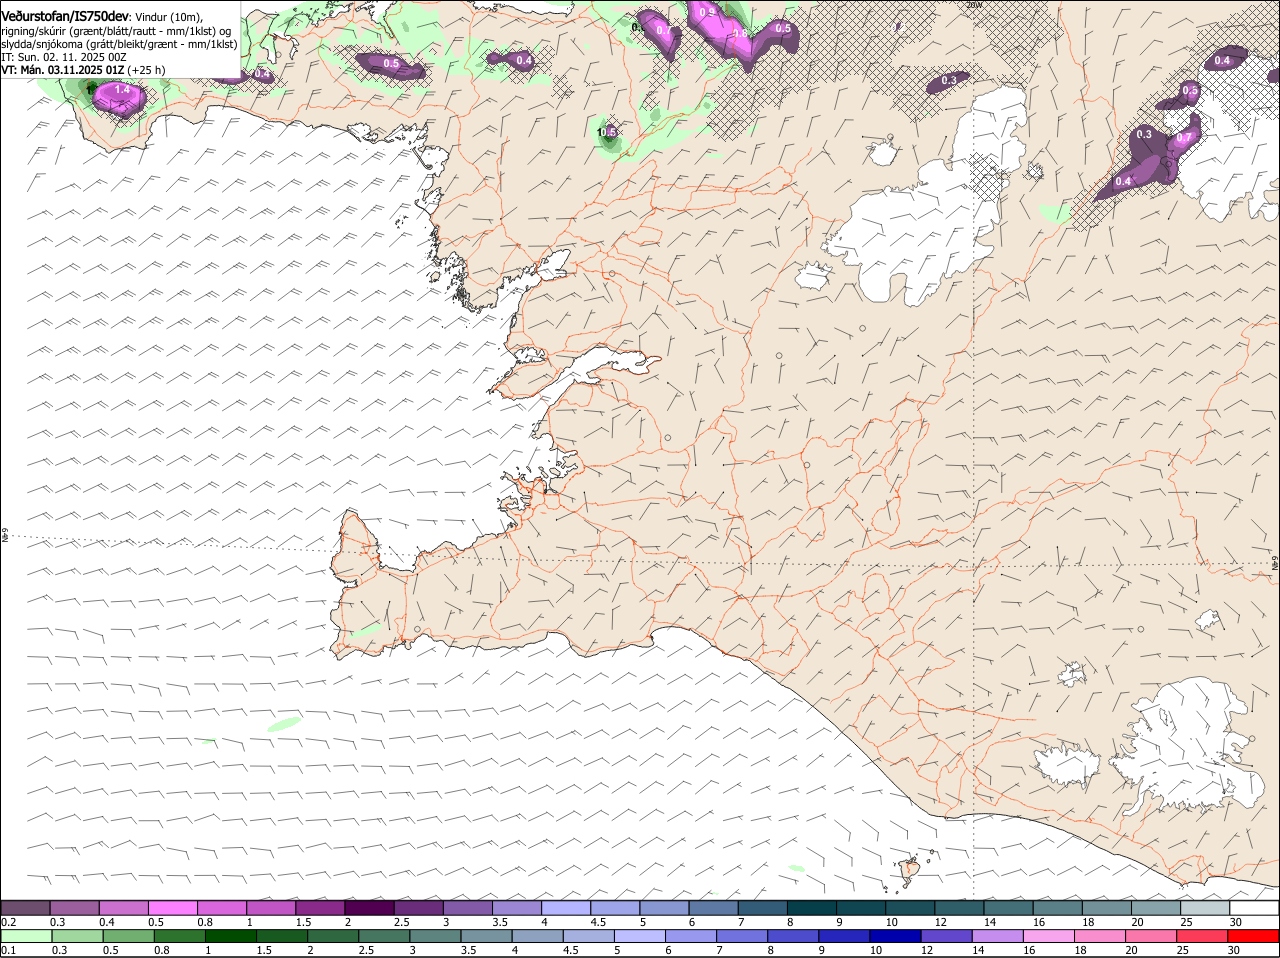Click the Veðurstofan/IS750dev map title

tap(64, 16)
